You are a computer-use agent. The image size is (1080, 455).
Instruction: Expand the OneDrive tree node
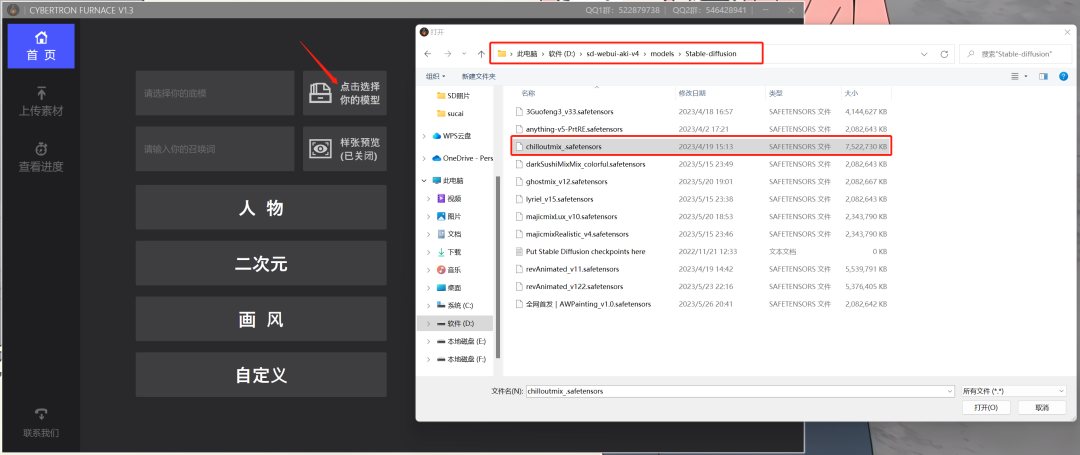pyautogui.click(x=424, y=158)
